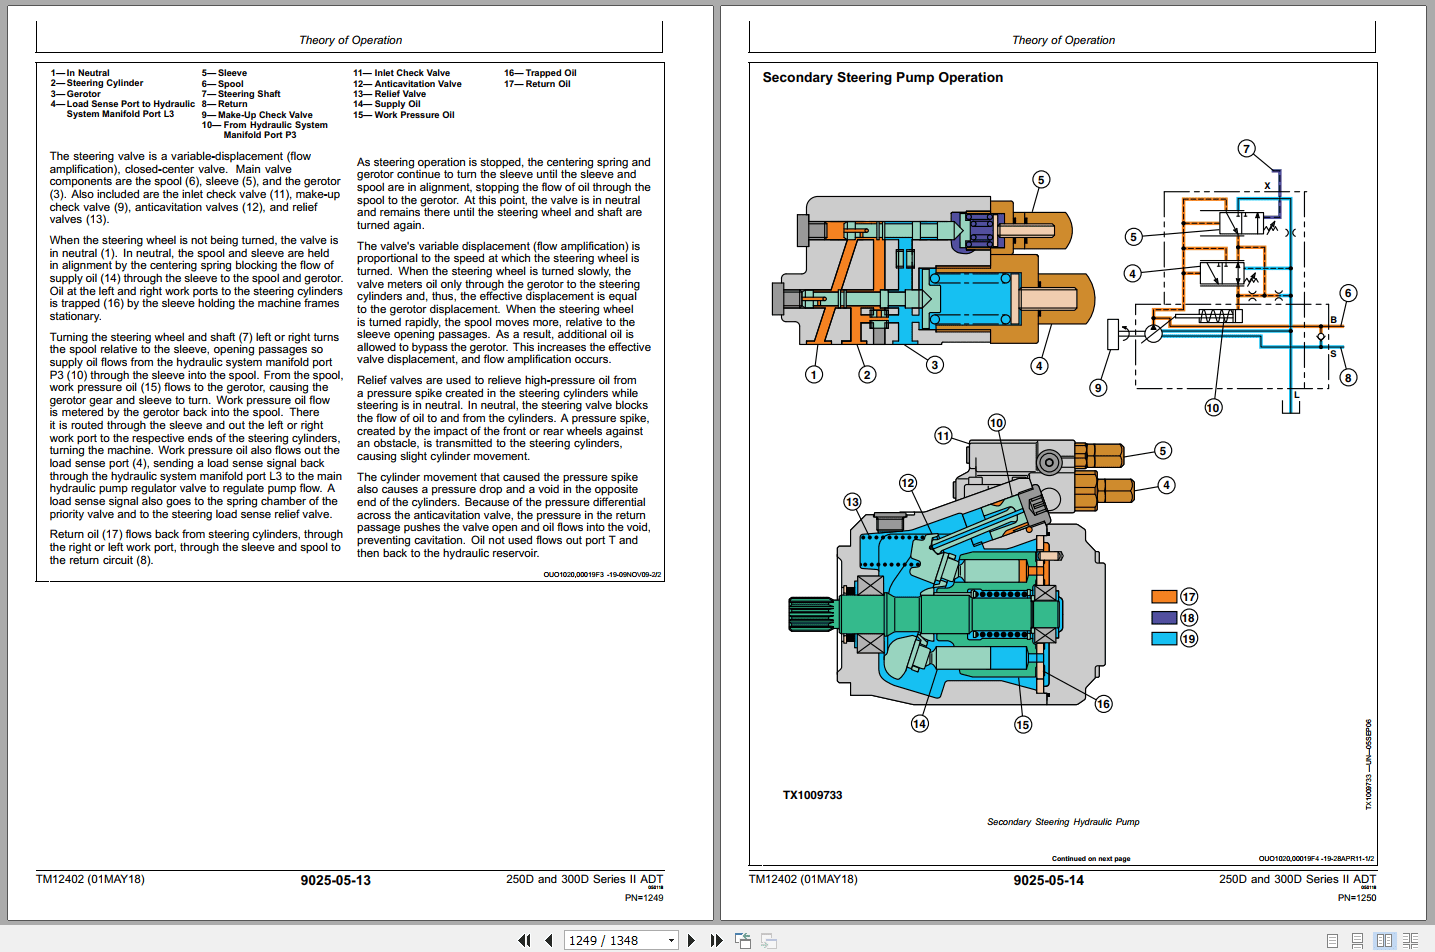Jump to the last page
1435x952 pixels.
pos(716,940)
